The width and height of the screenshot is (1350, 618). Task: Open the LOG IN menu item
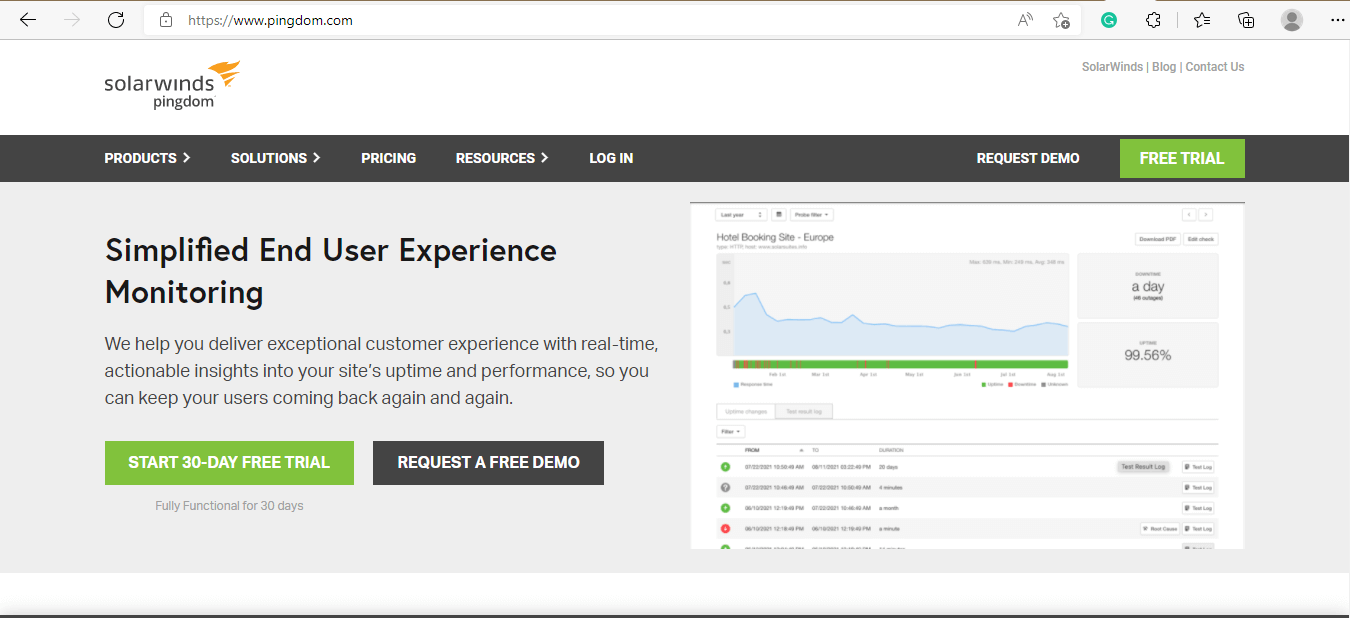click(x=611, y=158)
